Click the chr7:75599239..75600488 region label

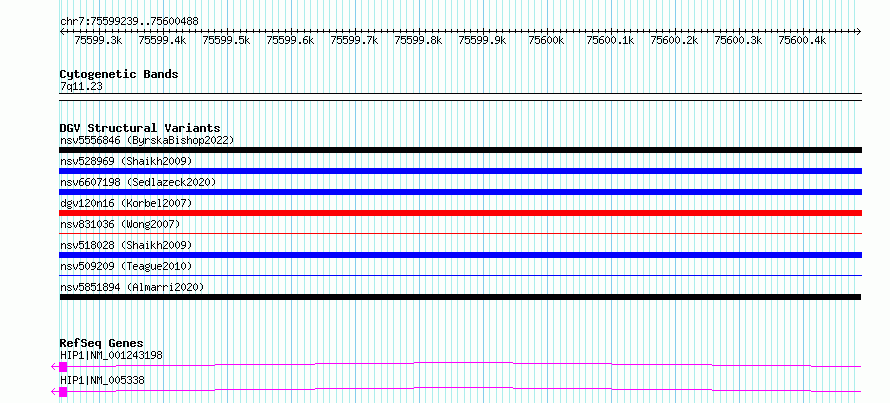point(129,21)
